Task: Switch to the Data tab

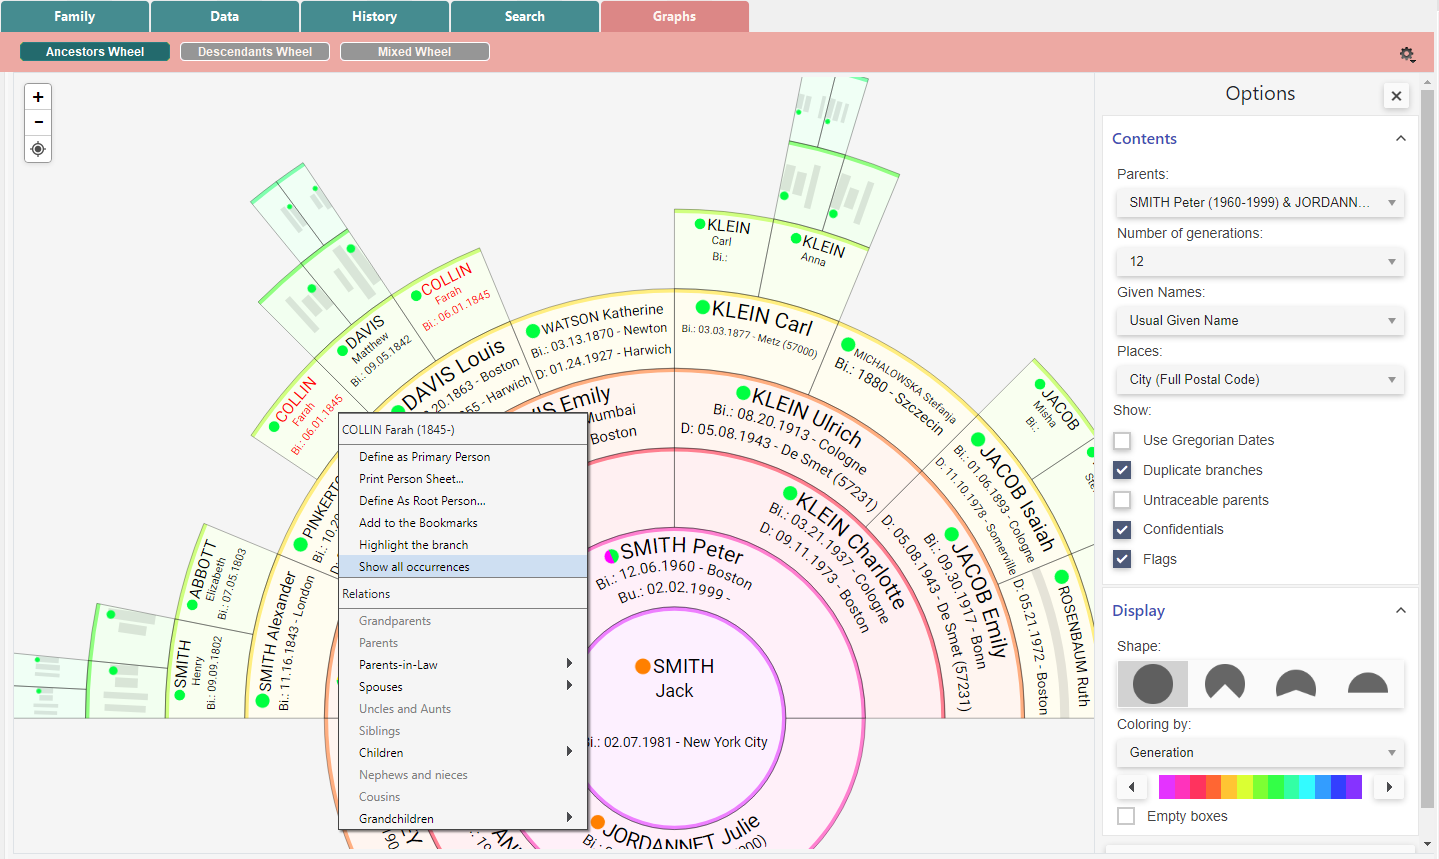Action: (x=225, y=16)
